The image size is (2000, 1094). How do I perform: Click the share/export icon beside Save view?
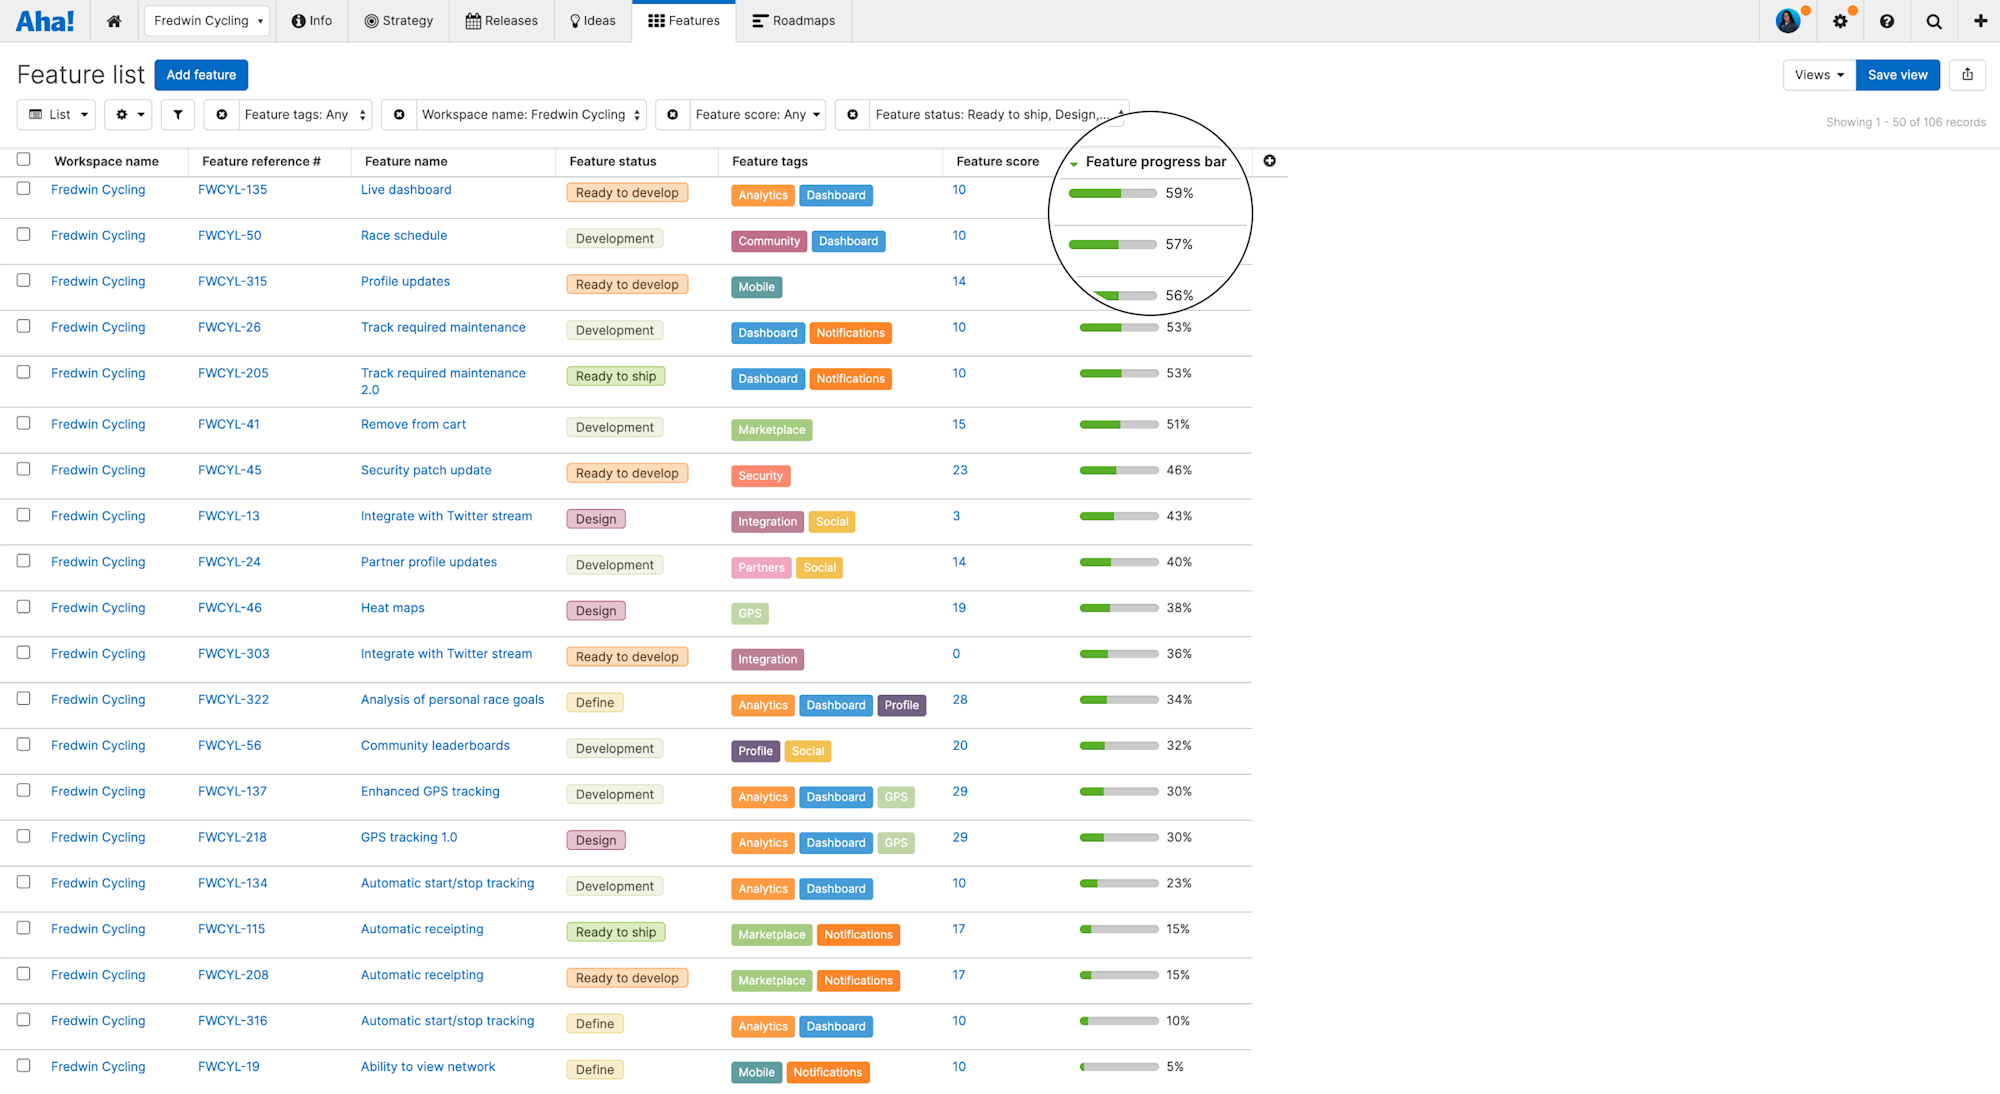click(x=1967, y=74)
